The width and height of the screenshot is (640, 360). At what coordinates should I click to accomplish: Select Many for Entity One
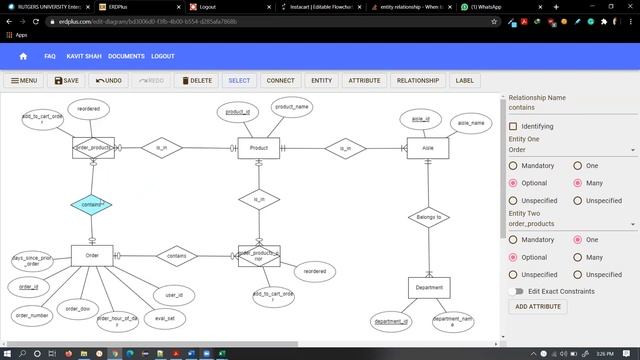(578, 183)
